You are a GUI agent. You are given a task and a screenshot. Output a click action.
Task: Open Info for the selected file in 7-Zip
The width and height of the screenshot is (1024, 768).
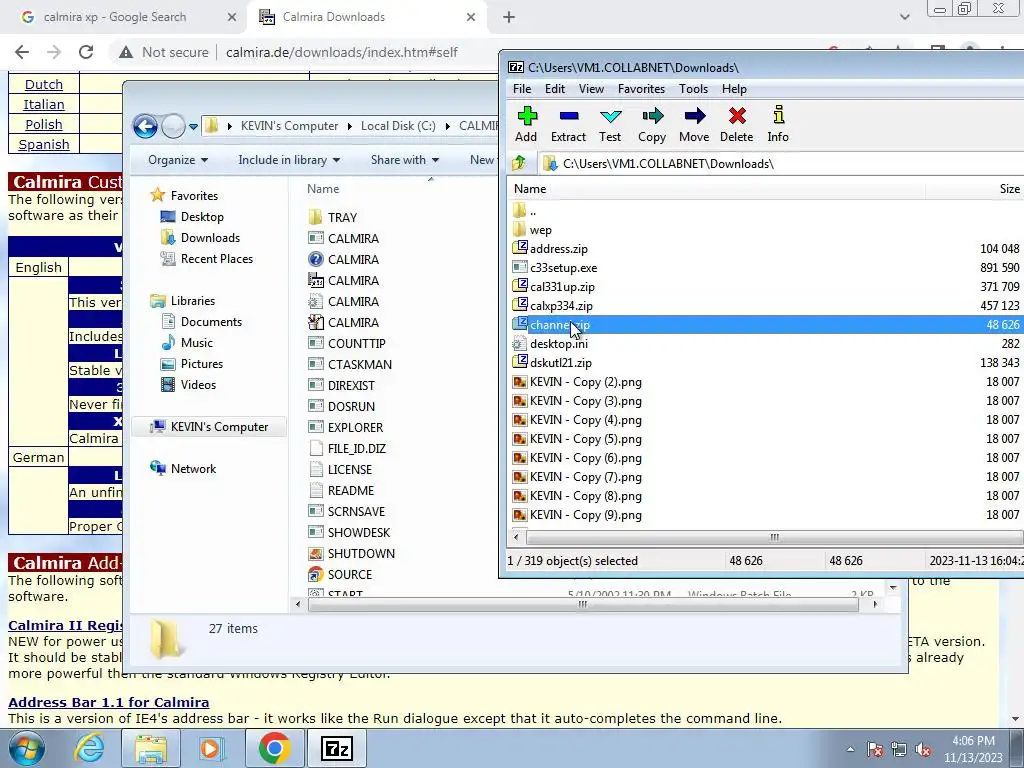[x=778, y=124]
